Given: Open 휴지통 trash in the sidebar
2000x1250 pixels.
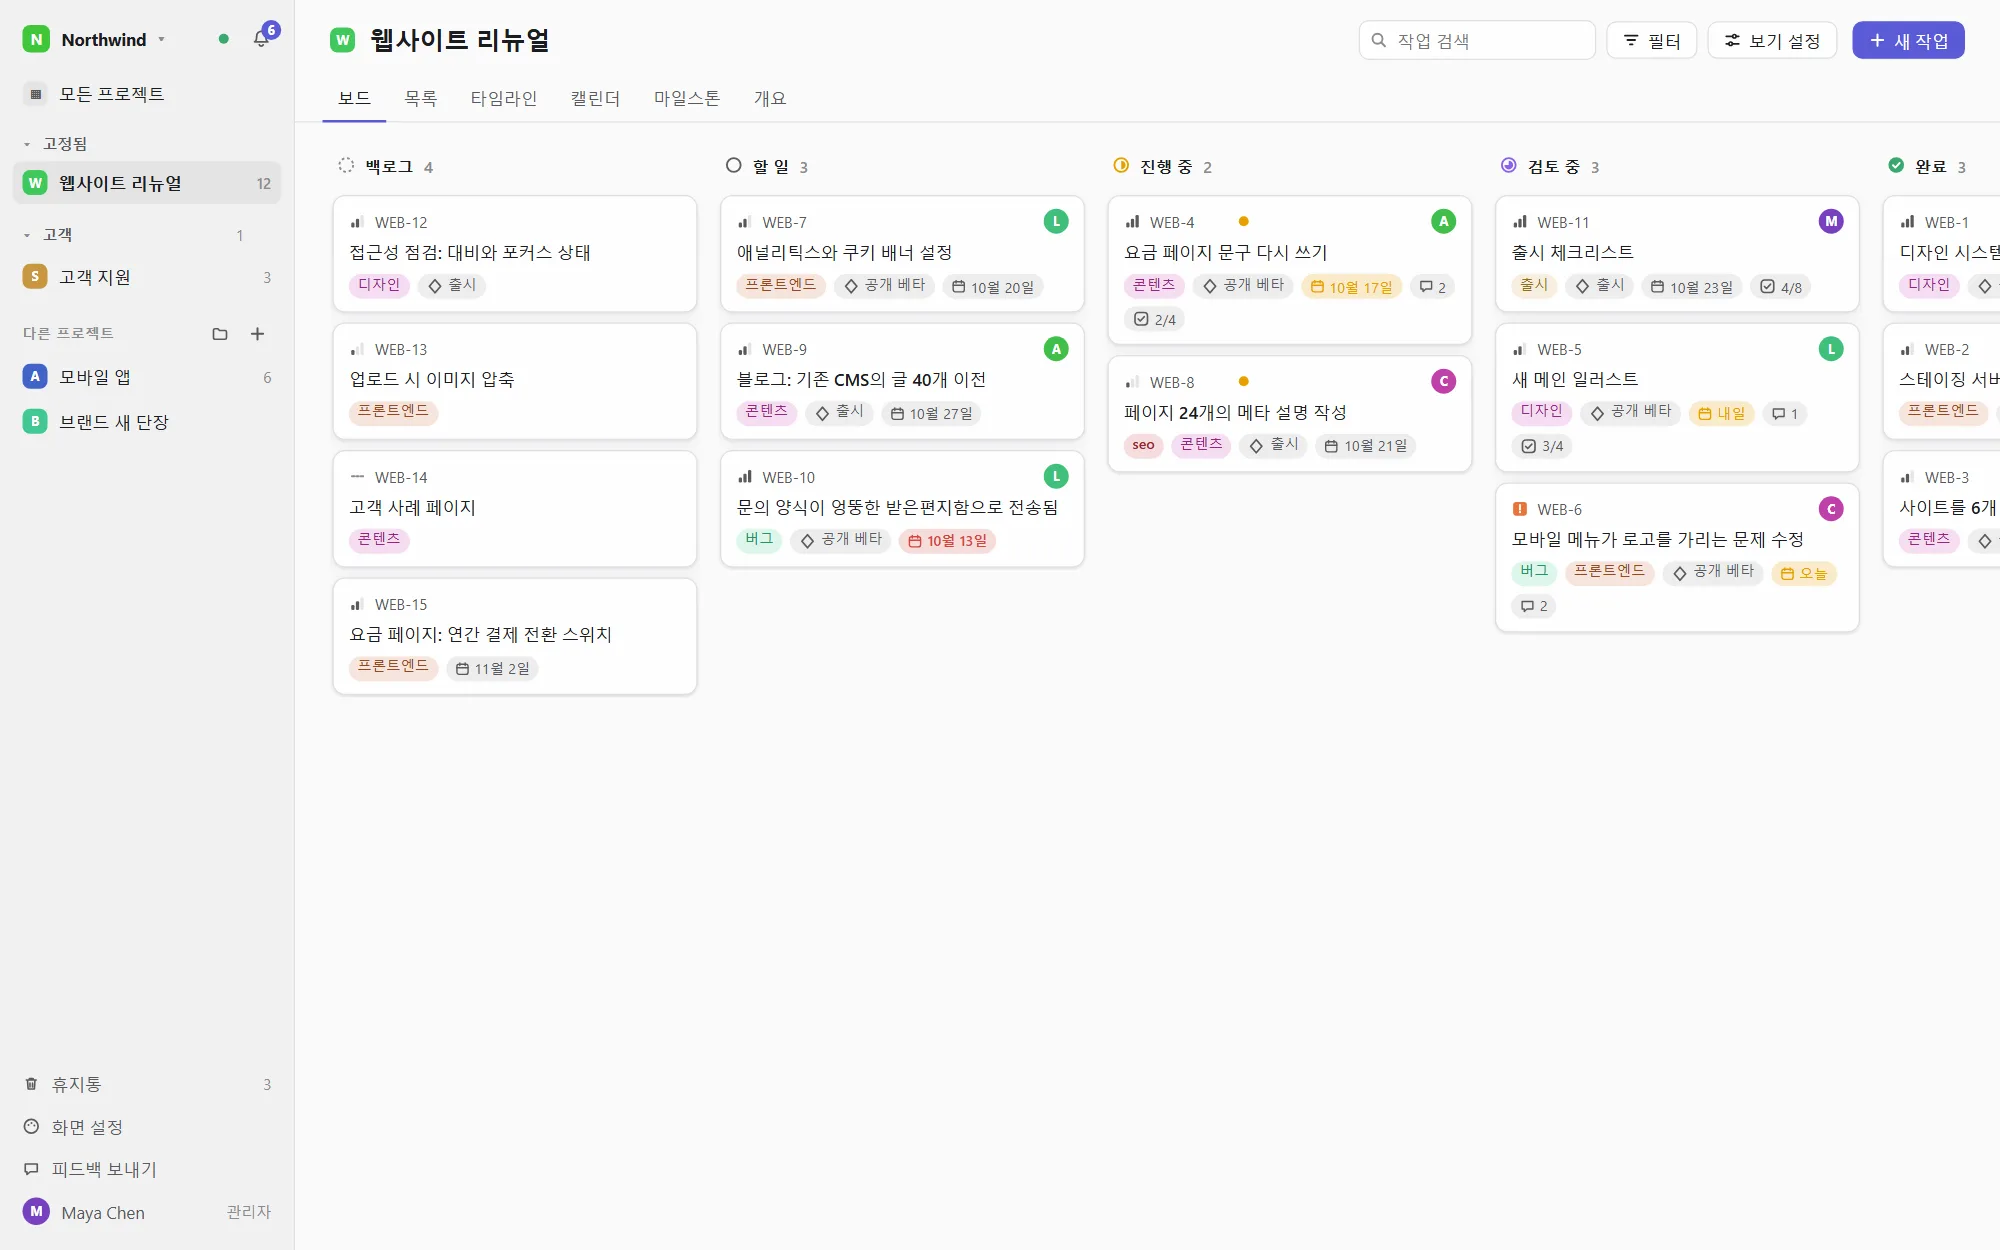Looking at the screenshot, I should 147,1084.
